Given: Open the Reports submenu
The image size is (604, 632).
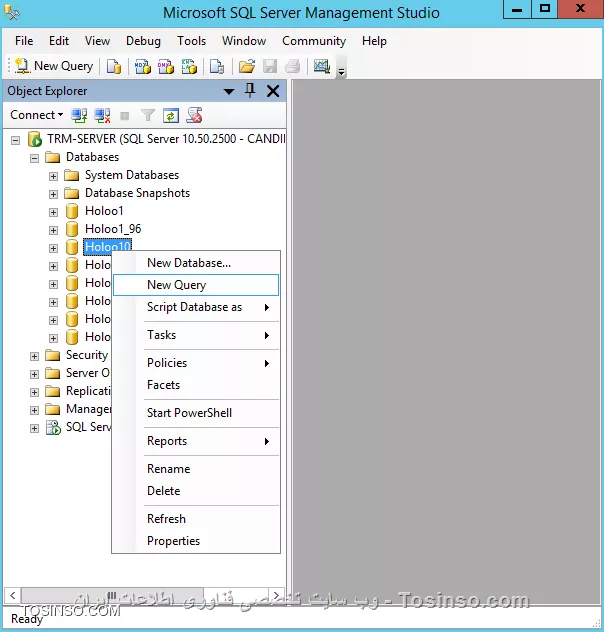Looking at the screenshot, I should pos(196,441).
